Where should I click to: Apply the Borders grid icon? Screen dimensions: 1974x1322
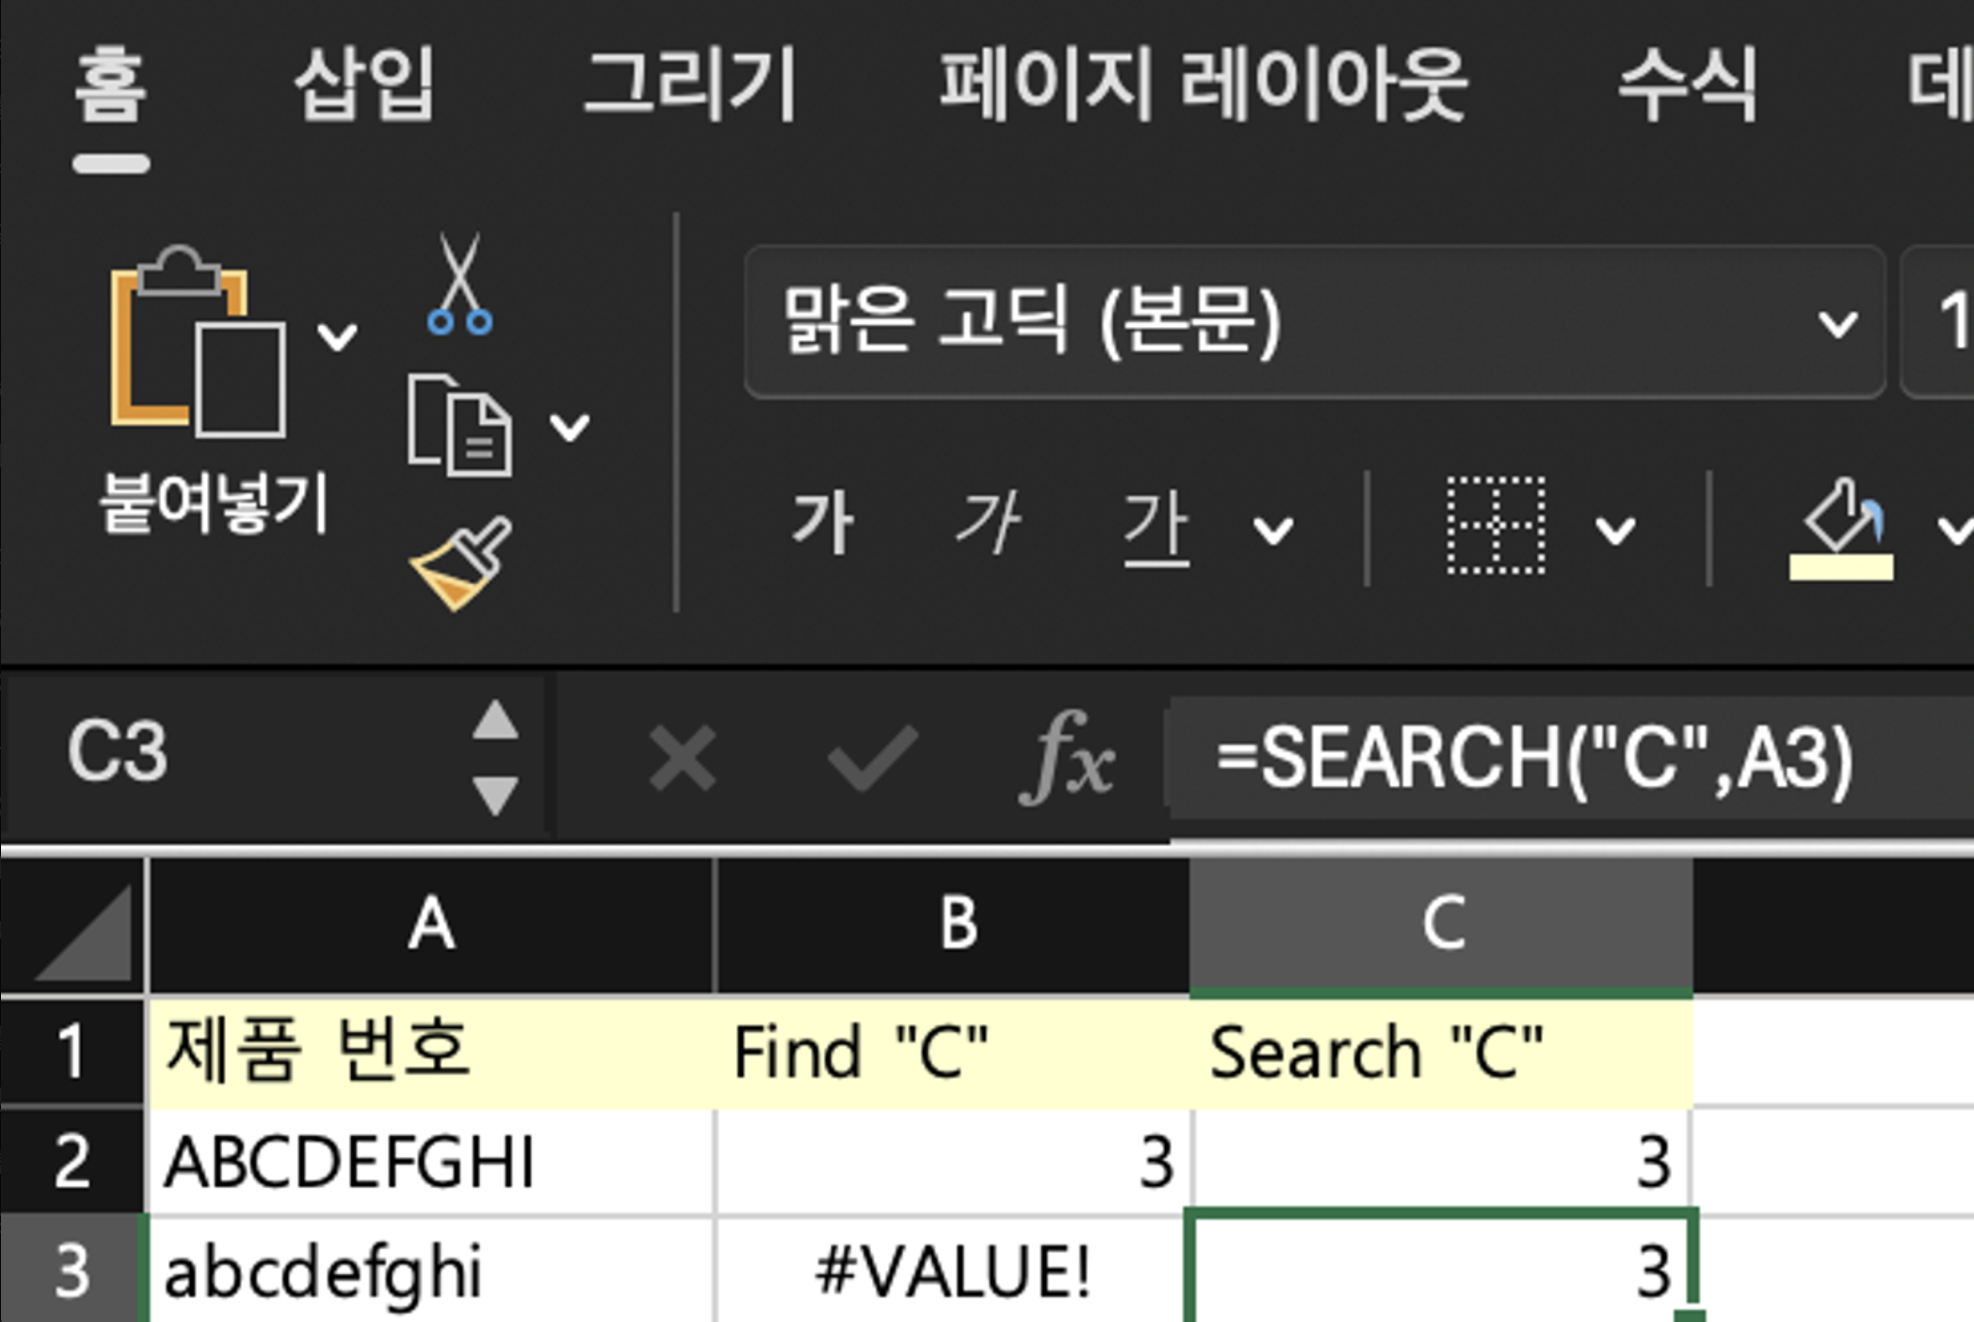pos(1496,526)
